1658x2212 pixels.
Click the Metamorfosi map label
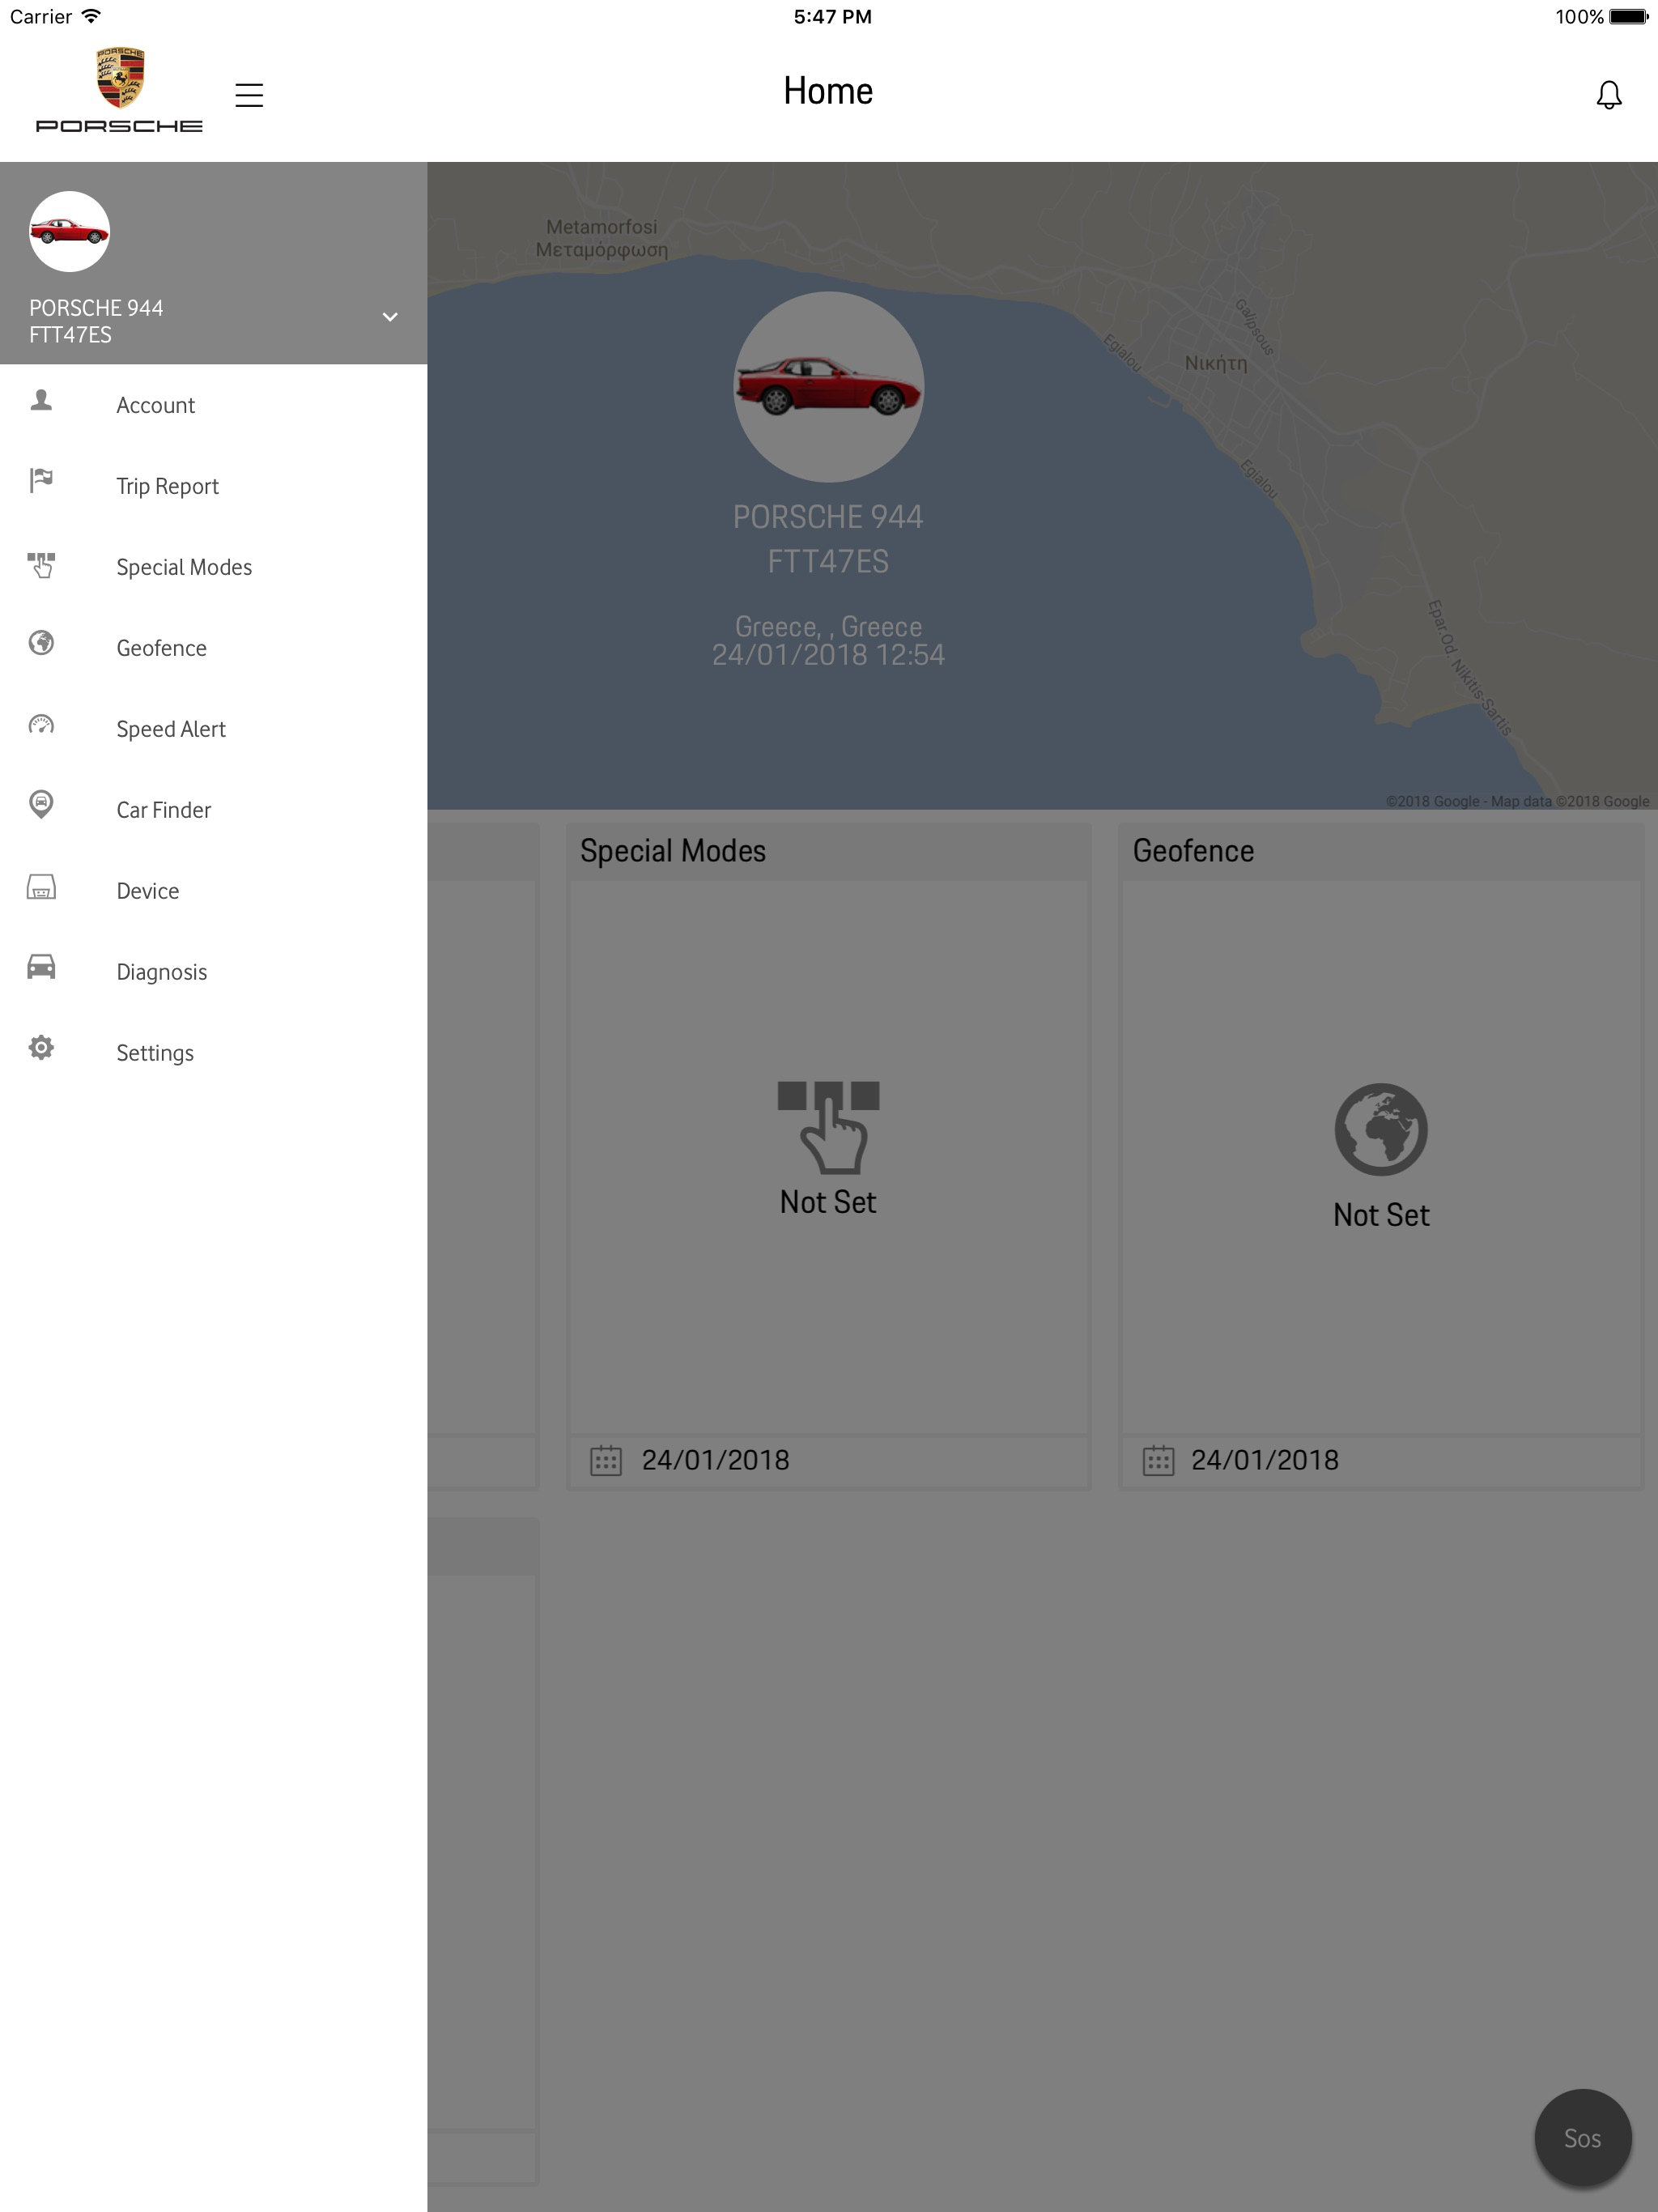[601, 238]
